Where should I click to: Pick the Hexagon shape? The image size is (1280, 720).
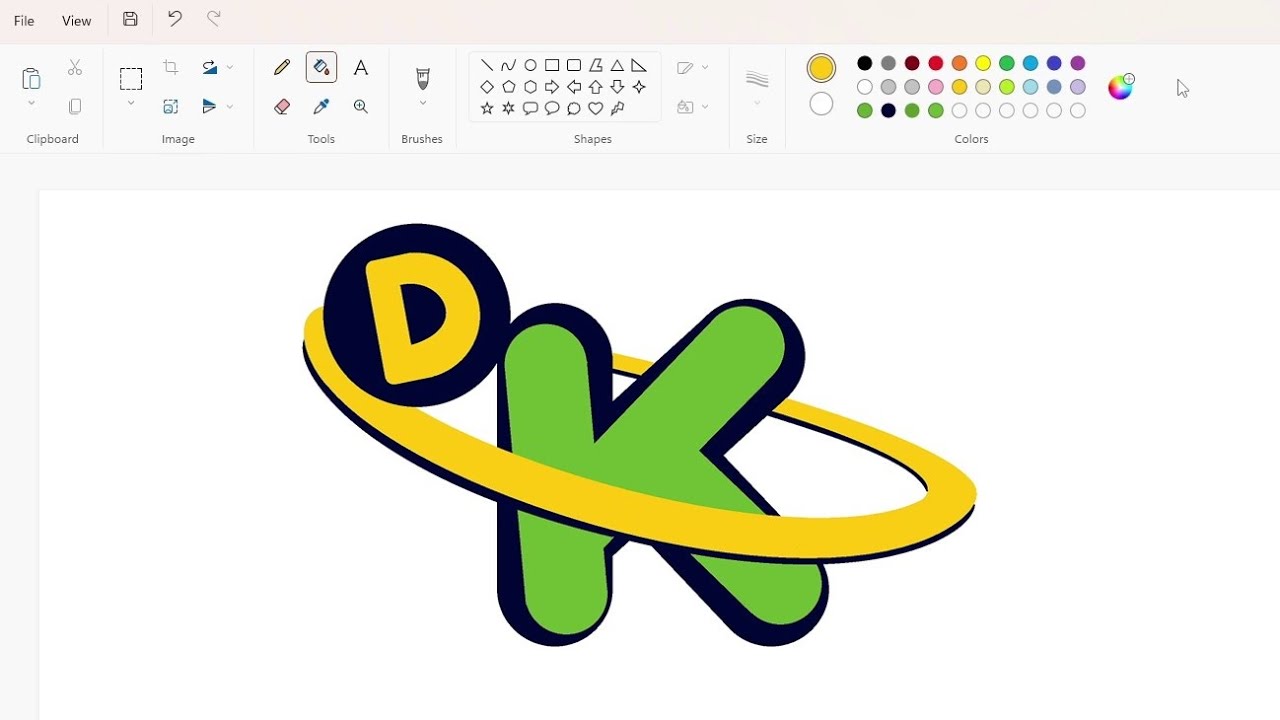click(531, 87)
